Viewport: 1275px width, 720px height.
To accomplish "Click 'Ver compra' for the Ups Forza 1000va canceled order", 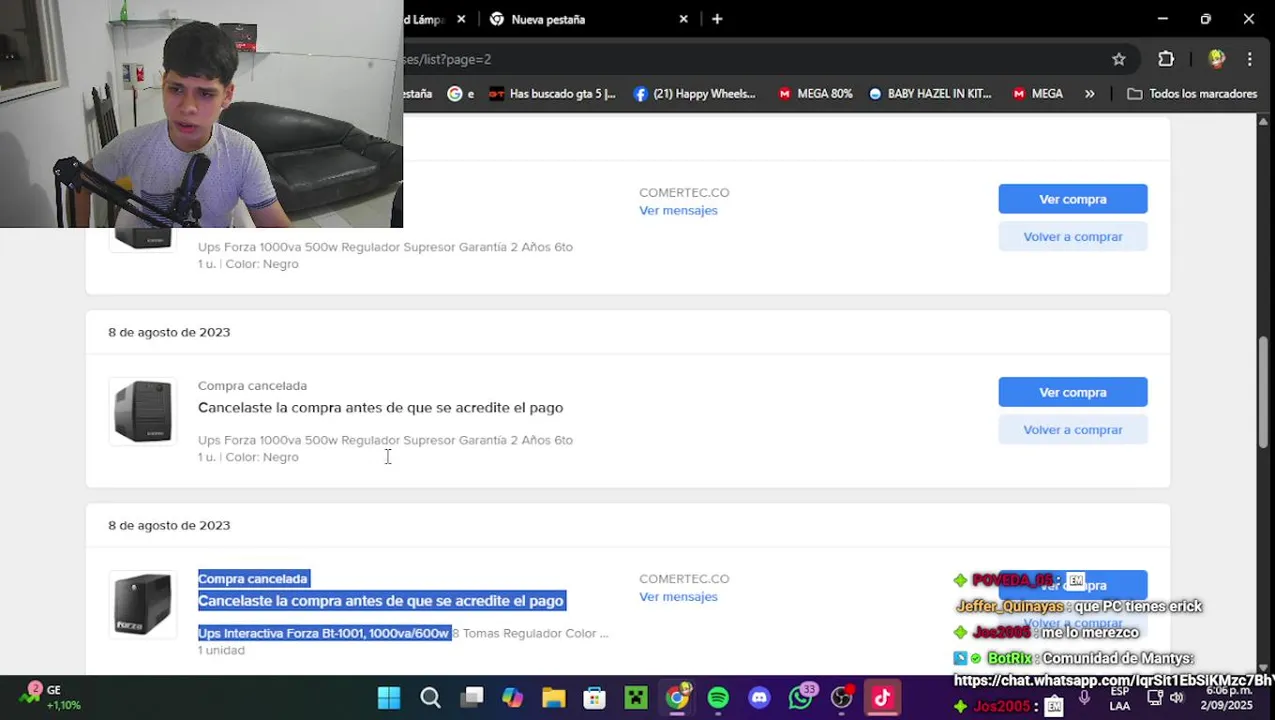I will coord(1072,392).
